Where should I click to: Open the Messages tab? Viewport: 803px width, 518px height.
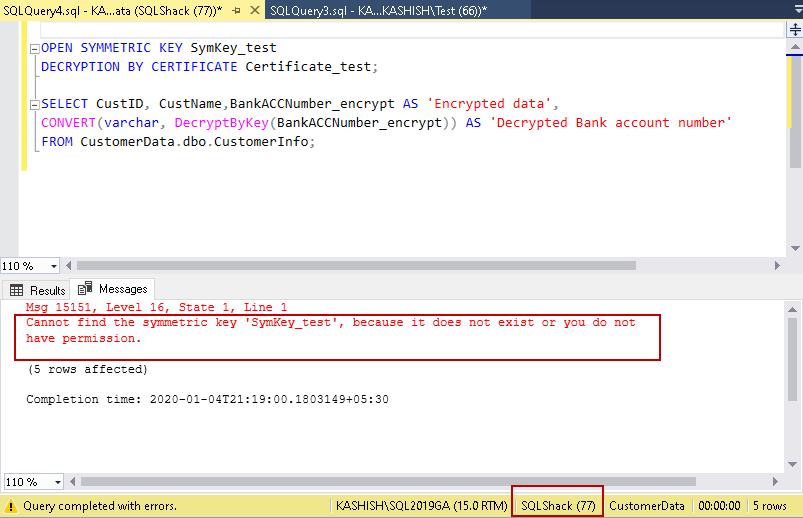[x=113, y=289]
